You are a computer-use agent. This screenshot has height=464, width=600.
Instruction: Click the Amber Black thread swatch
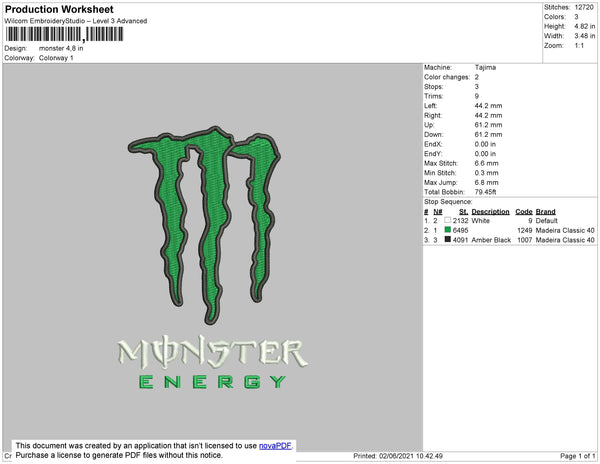[447, 239]
